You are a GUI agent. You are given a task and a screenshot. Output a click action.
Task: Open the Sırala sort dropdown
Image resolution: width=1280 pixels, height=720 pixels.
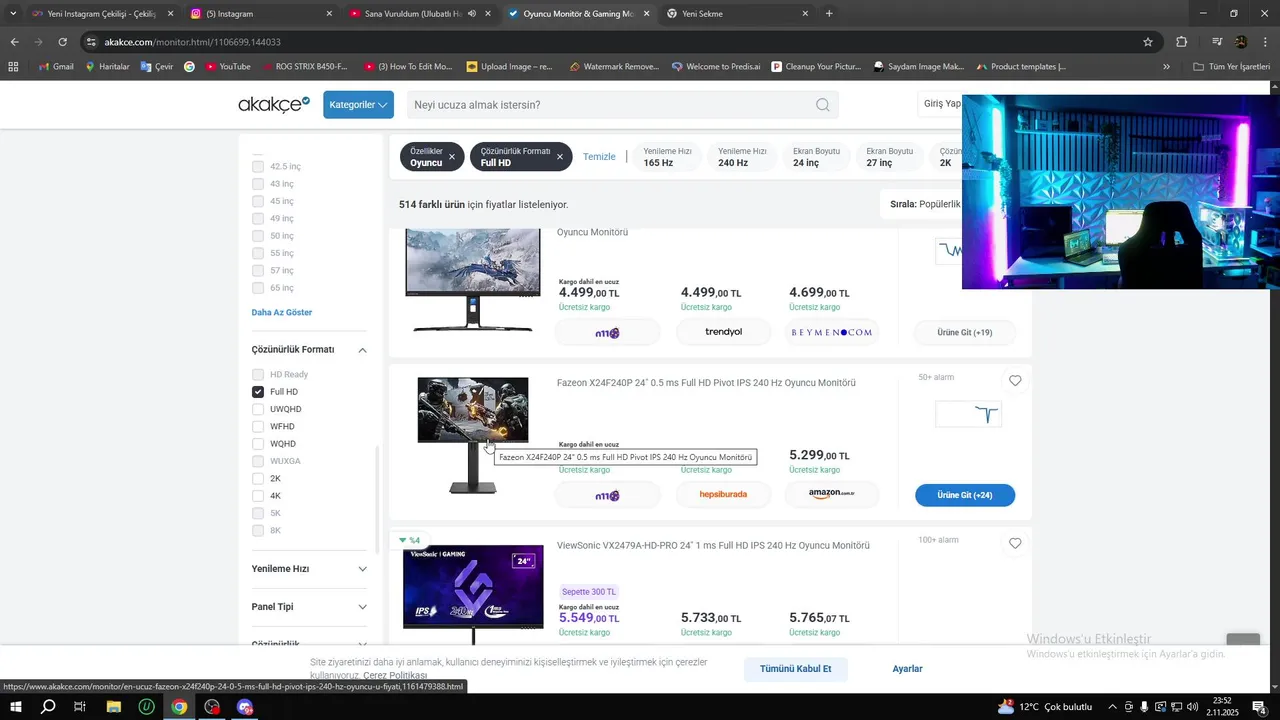click(924, 204)
